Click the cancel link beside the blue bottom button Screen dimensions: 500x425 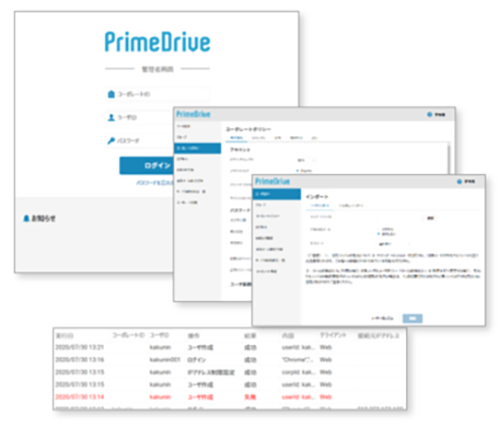(x=382, y=318)
